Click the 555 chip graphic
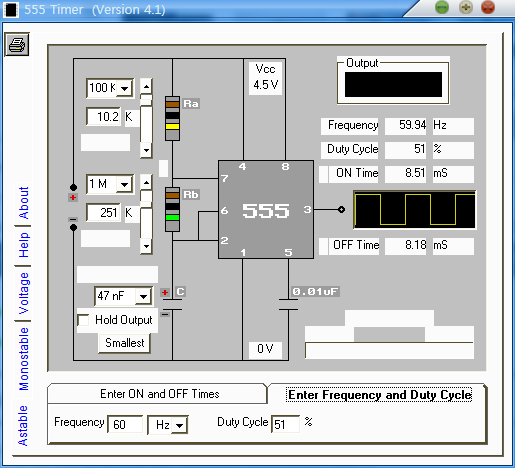Screen dimensions: 515x468 click(266, 210)
